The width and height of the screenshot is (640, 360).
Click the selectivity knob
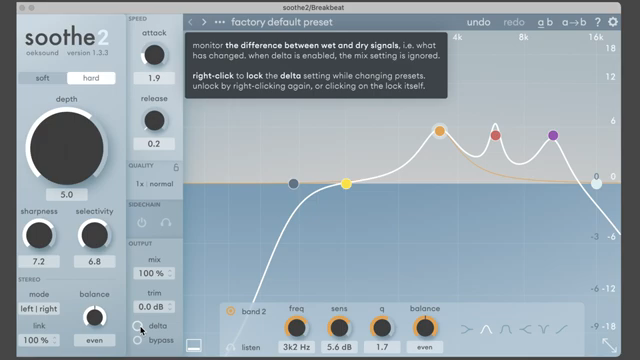tap(94, 236)
